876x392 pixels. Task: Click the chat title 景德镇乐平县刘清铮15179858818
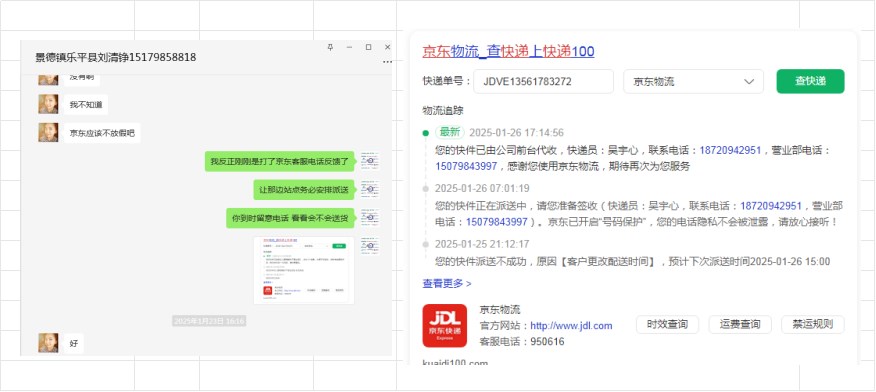click(116, 57)
